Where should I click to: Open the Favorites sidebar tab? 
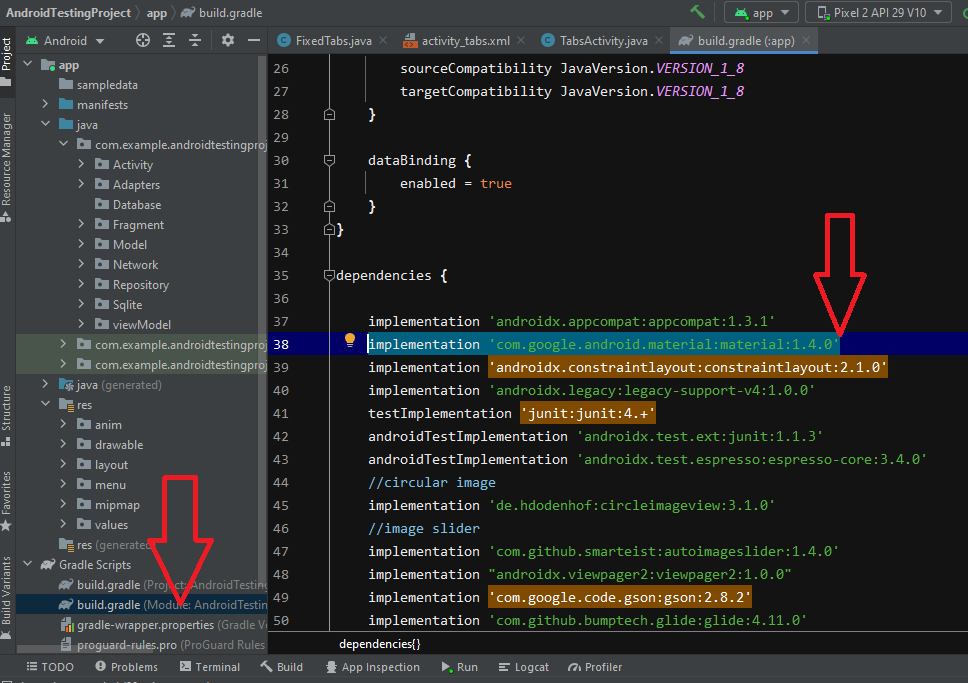click(x=7, y=500)
